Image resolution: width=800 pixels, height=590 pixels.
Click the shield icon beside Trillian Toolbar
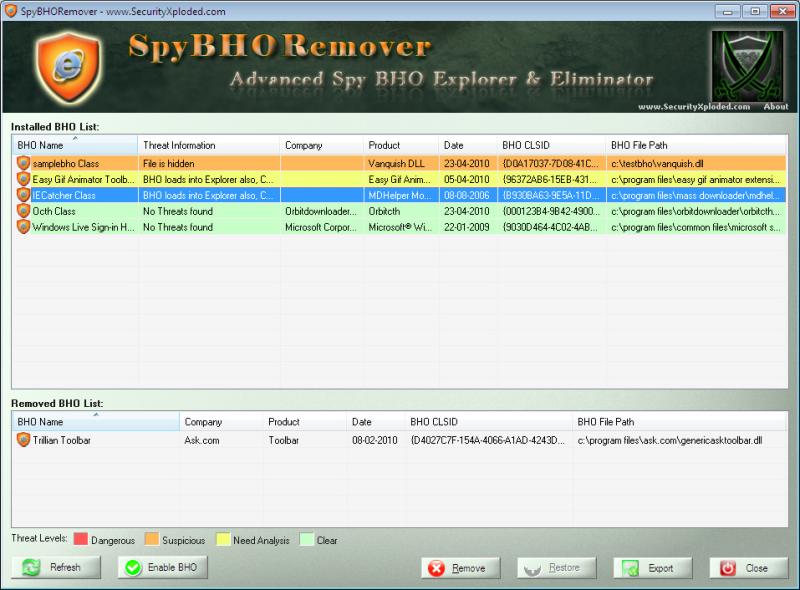tap(23, 440)
